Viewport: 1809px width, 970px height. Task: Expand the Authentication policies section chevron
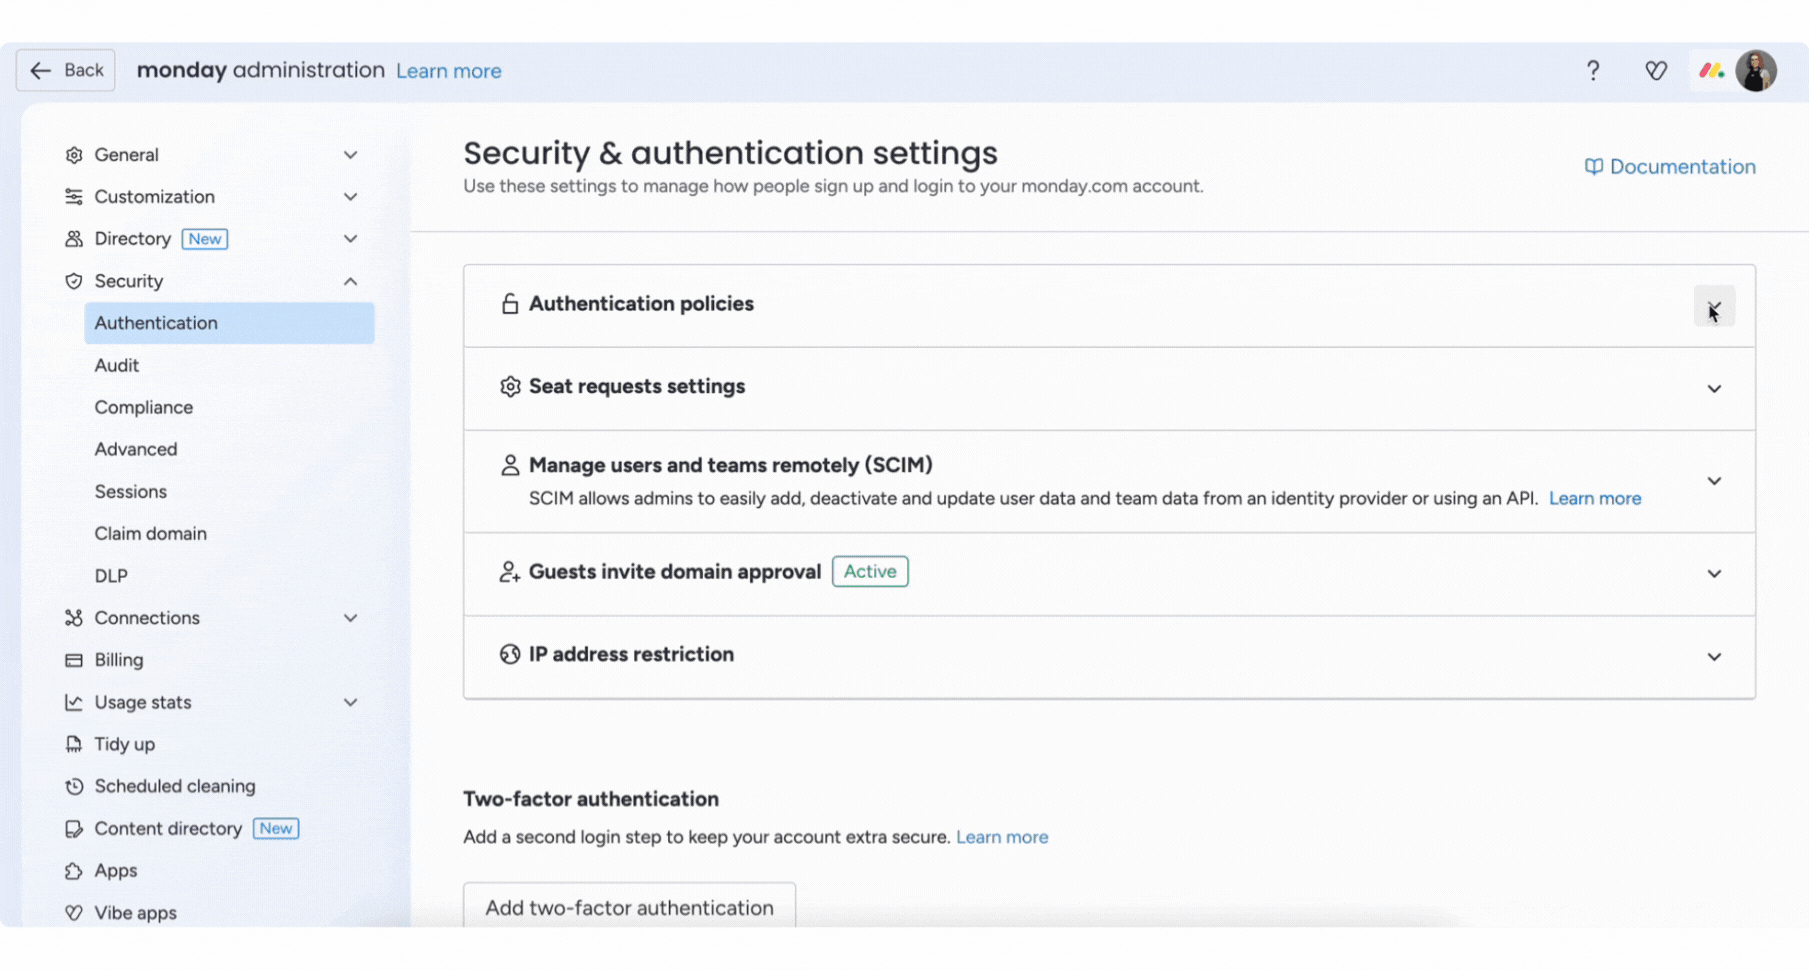tap(1714, 306)
